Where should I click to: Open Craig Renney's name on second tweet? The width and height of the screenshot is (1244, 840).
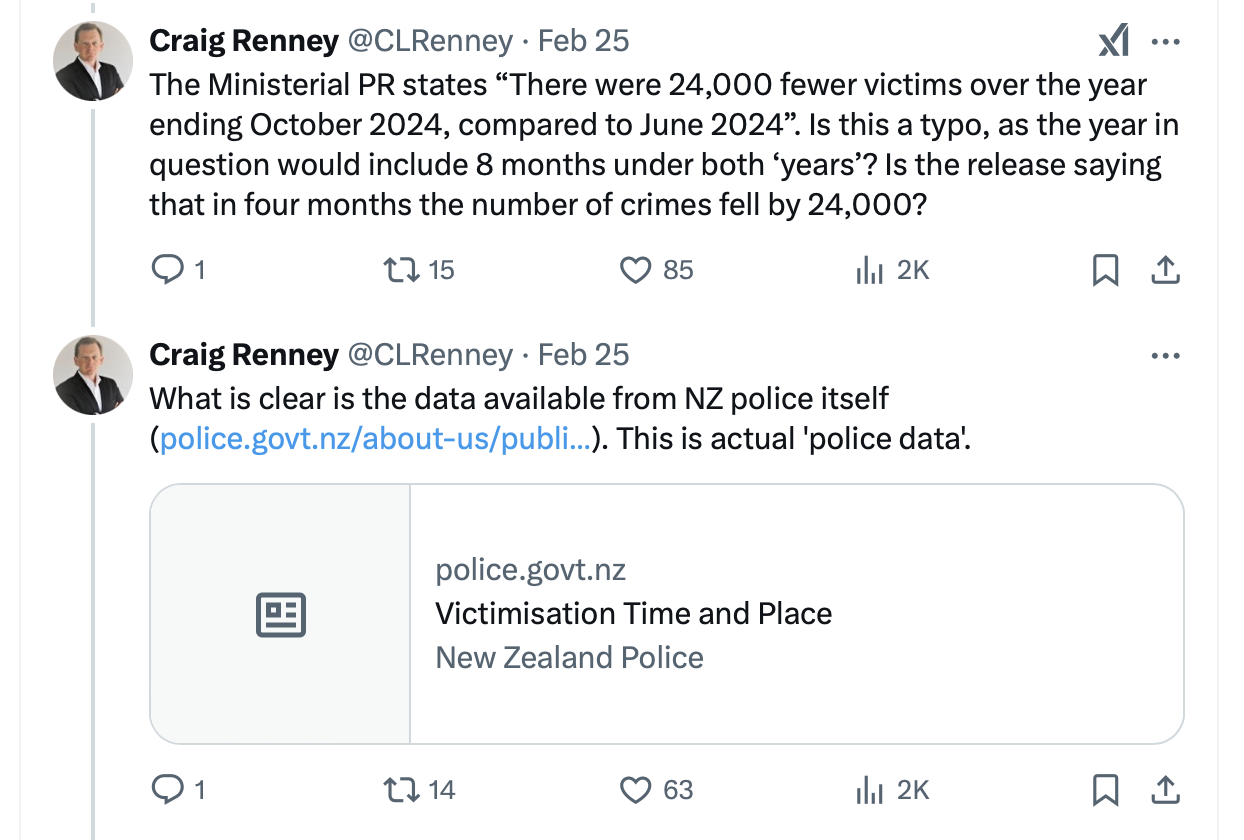tap(244, 355)
